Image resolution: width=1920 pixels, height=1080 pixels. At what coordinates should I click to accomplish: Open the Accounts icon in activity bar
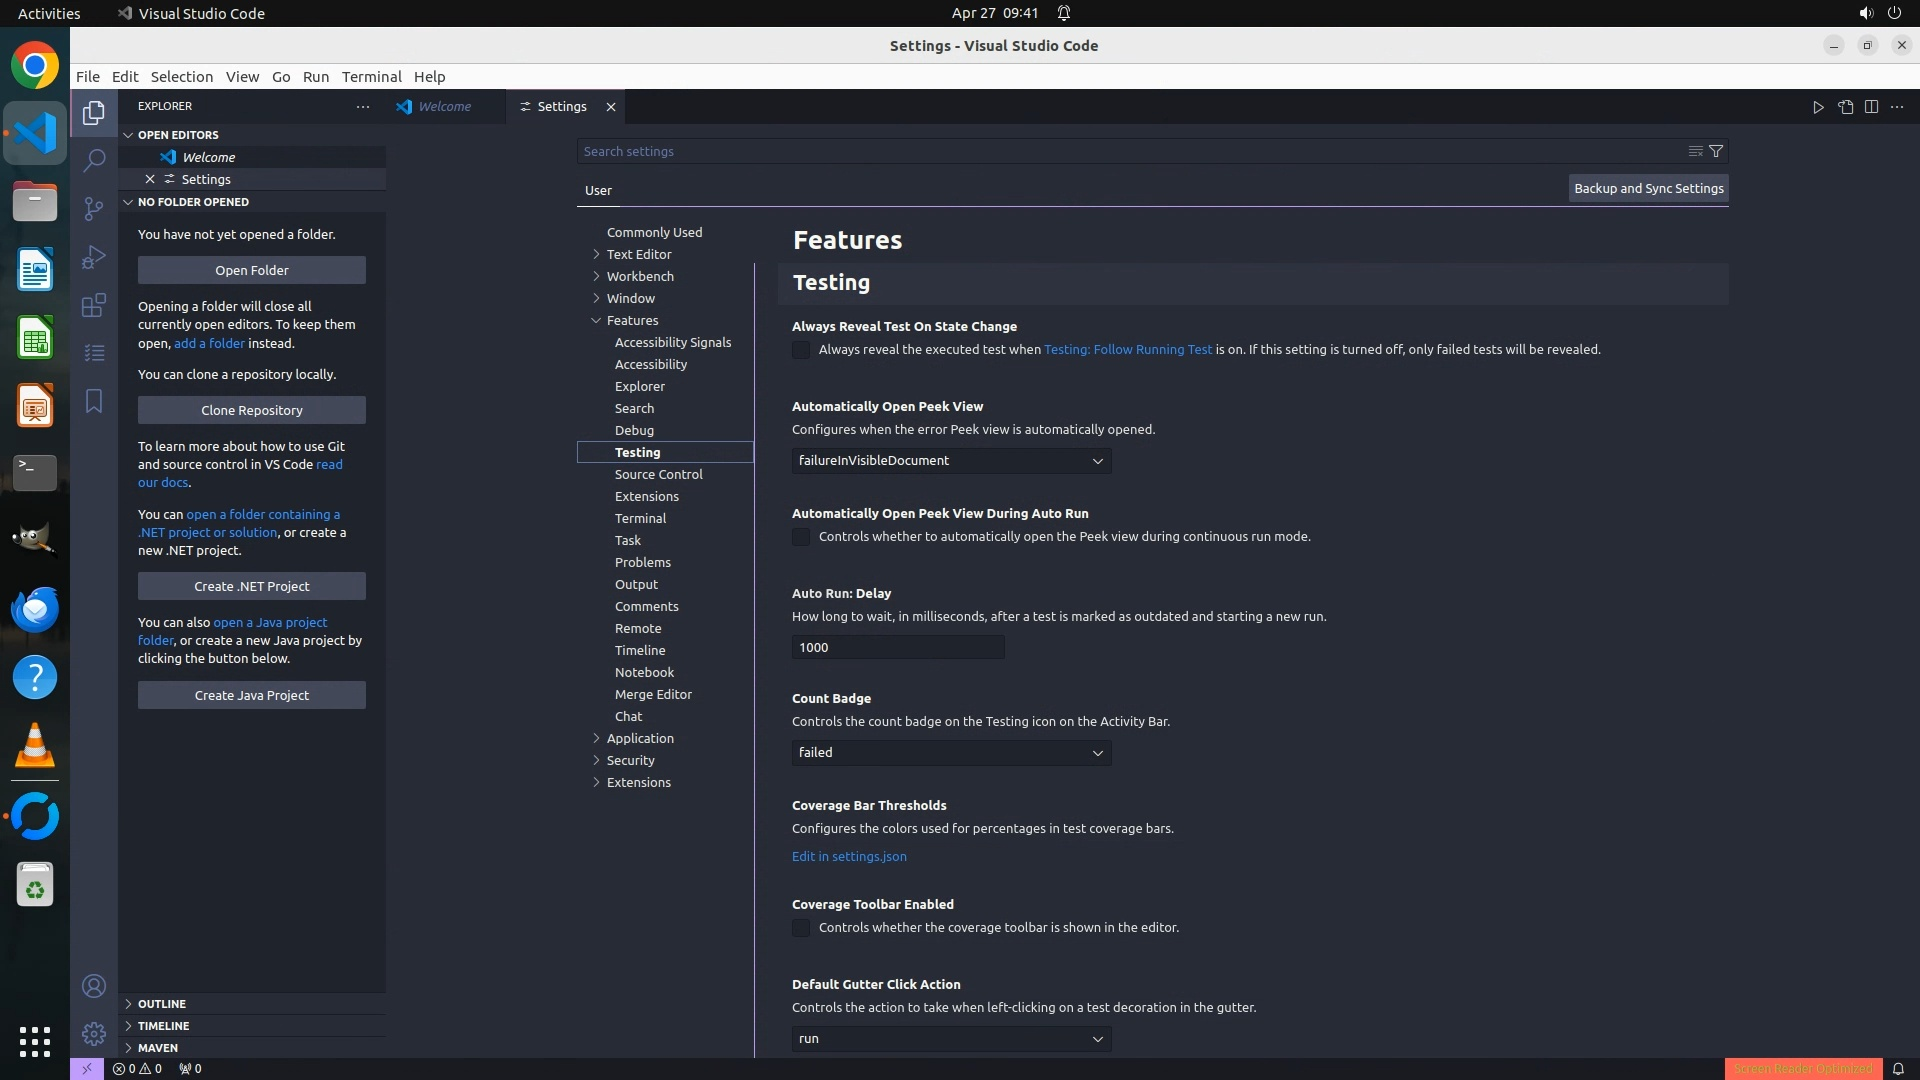[94, 986]
